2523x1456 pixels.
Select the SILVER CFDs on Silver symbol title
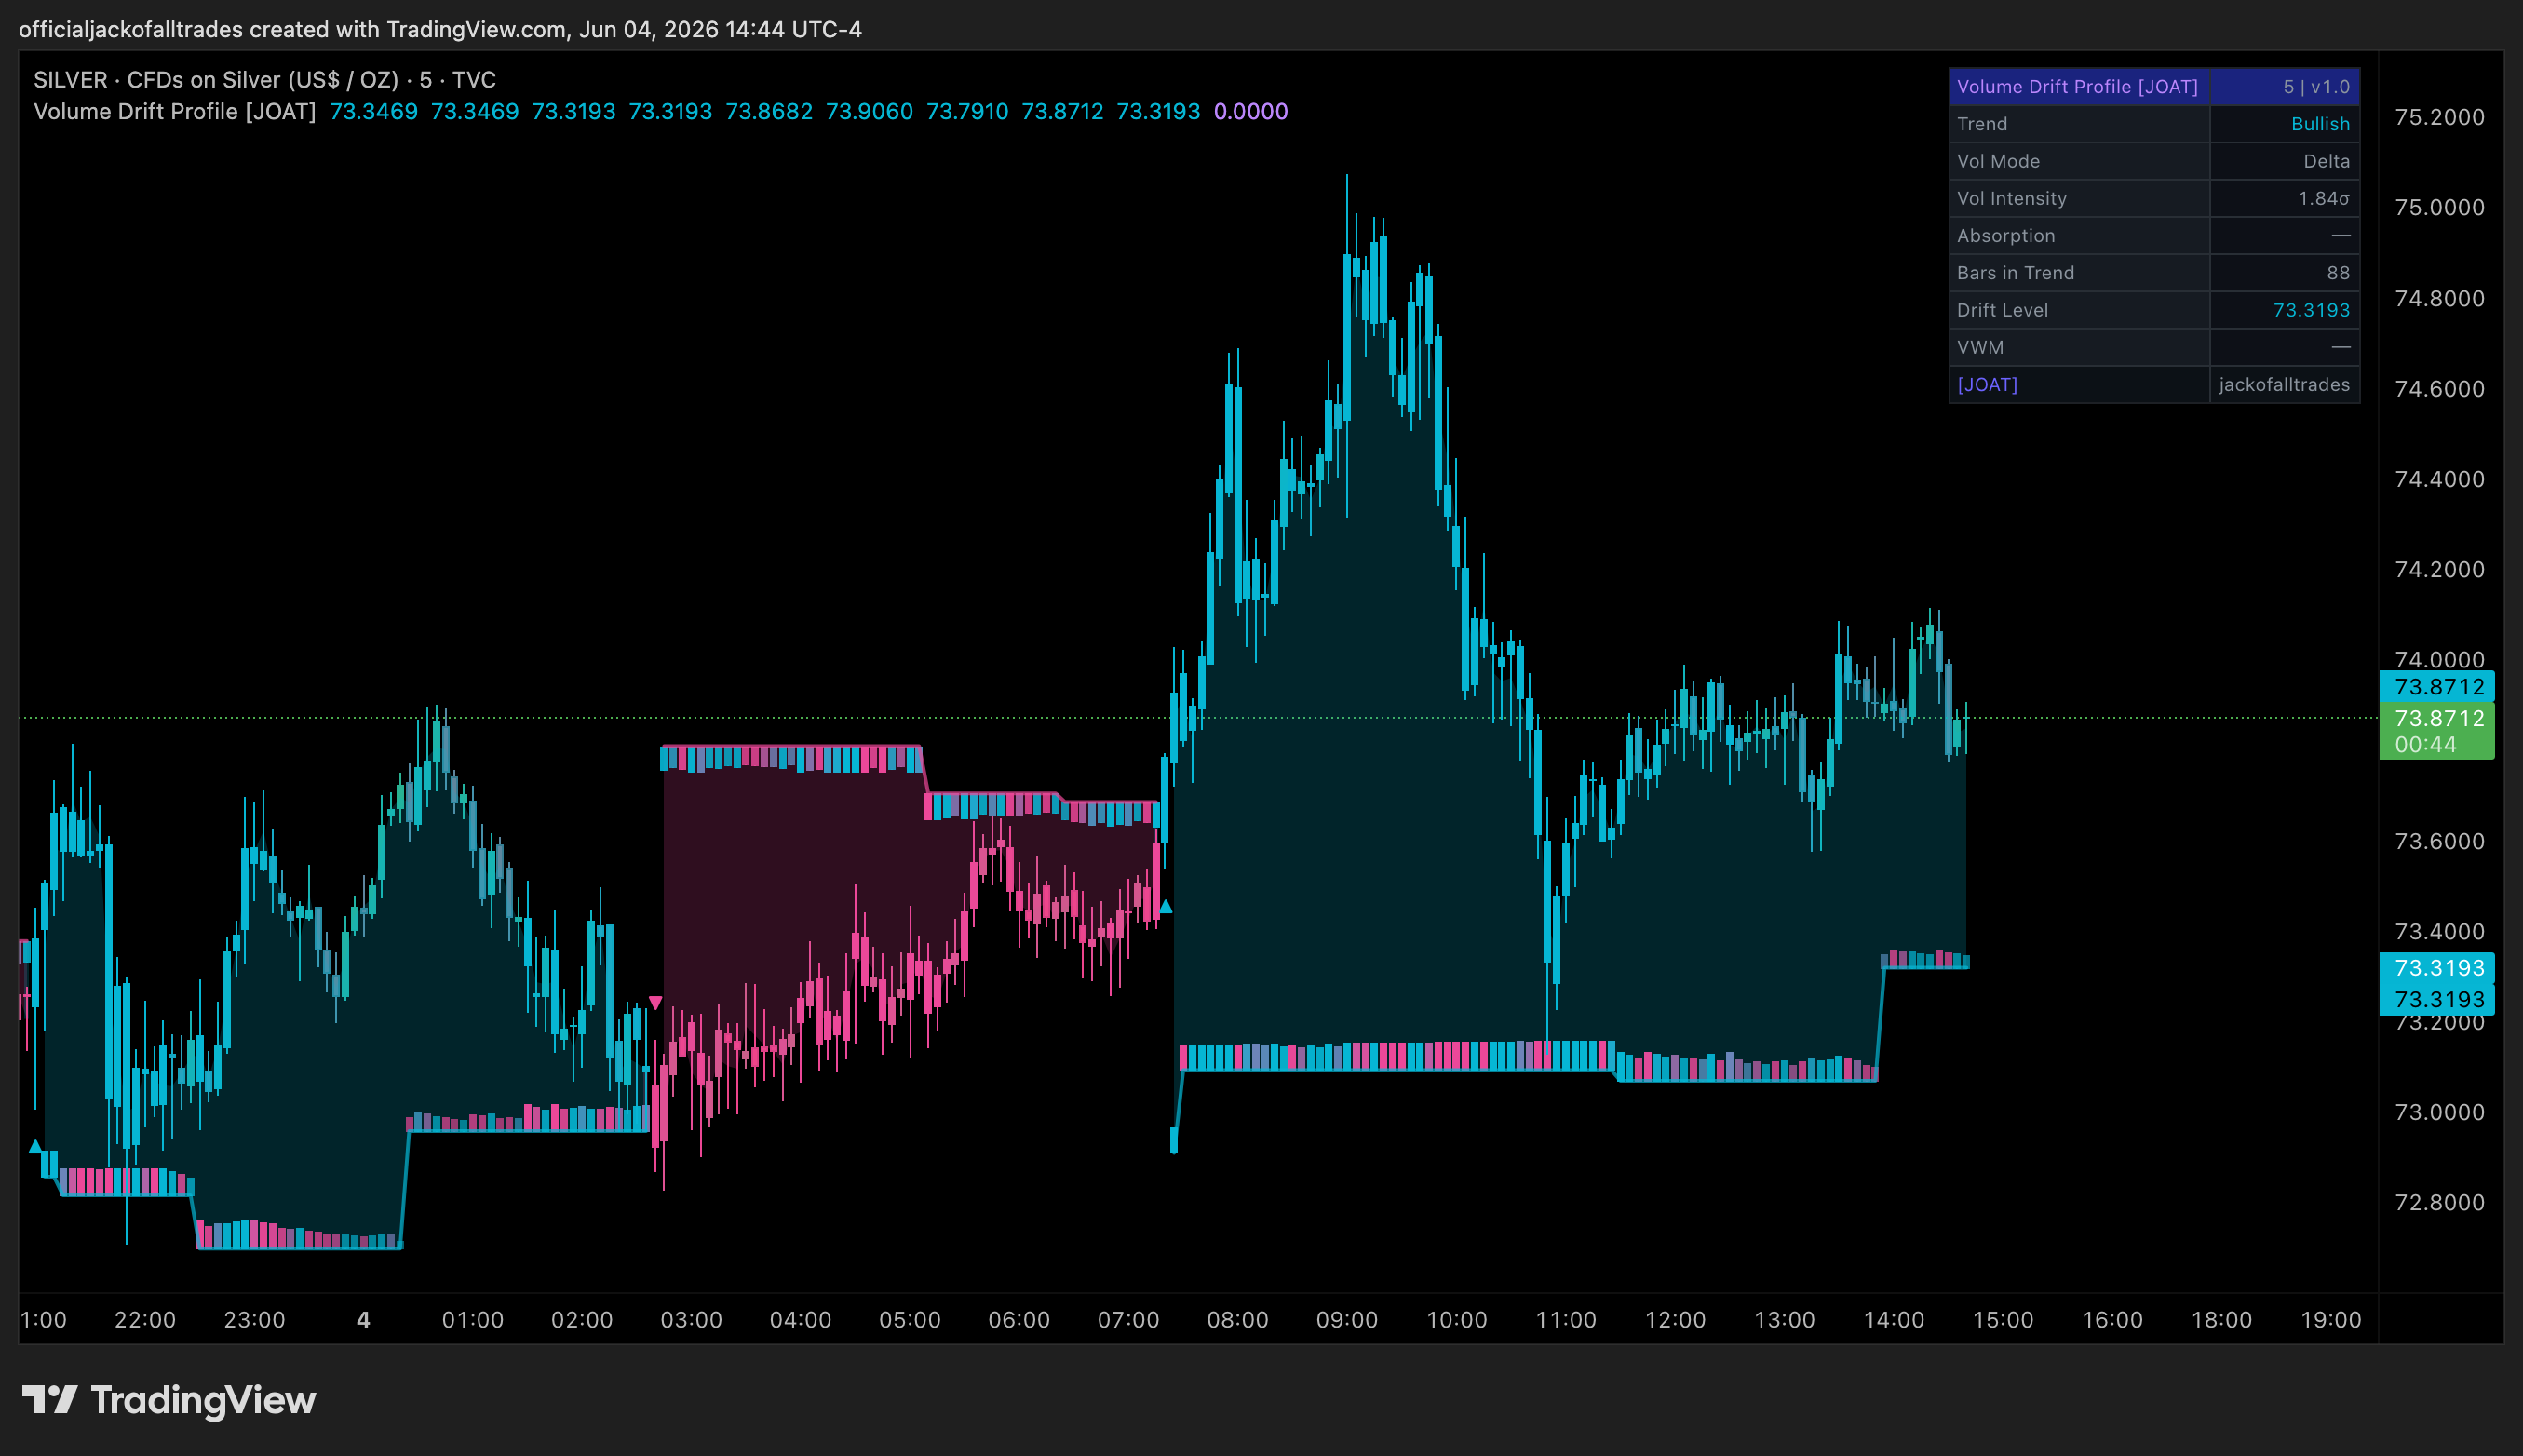[x=265, y=80]
